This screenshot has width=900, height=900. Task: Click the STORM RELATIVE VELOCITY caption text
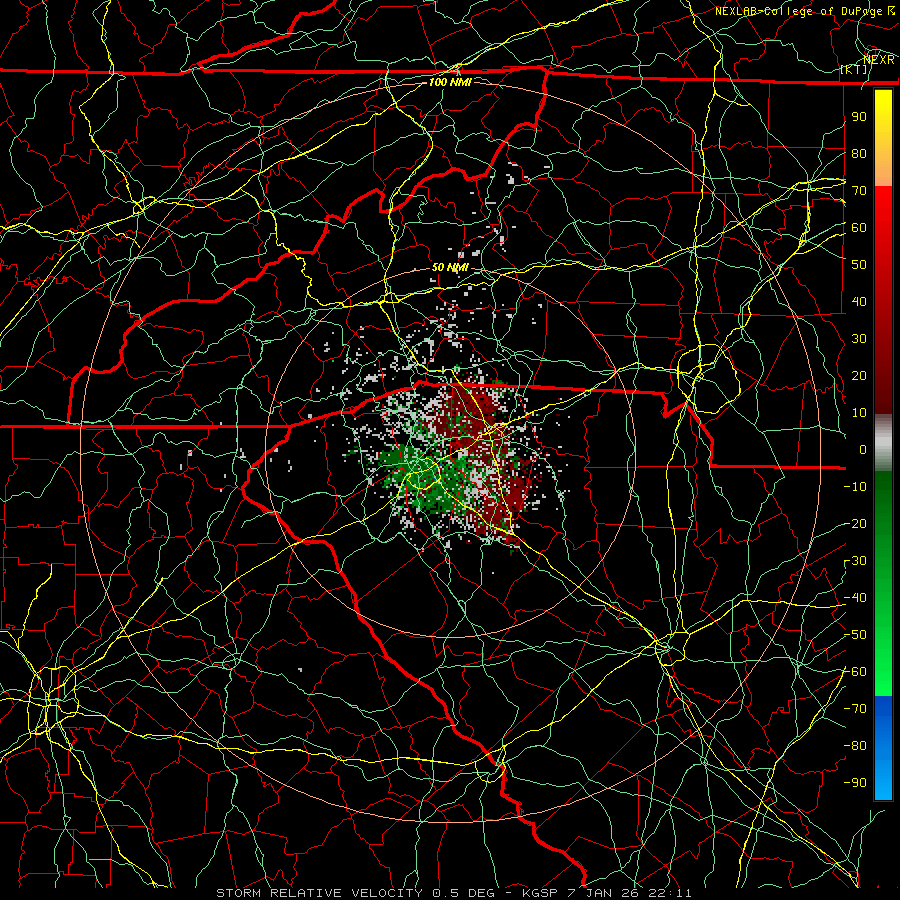click(319, 893)
